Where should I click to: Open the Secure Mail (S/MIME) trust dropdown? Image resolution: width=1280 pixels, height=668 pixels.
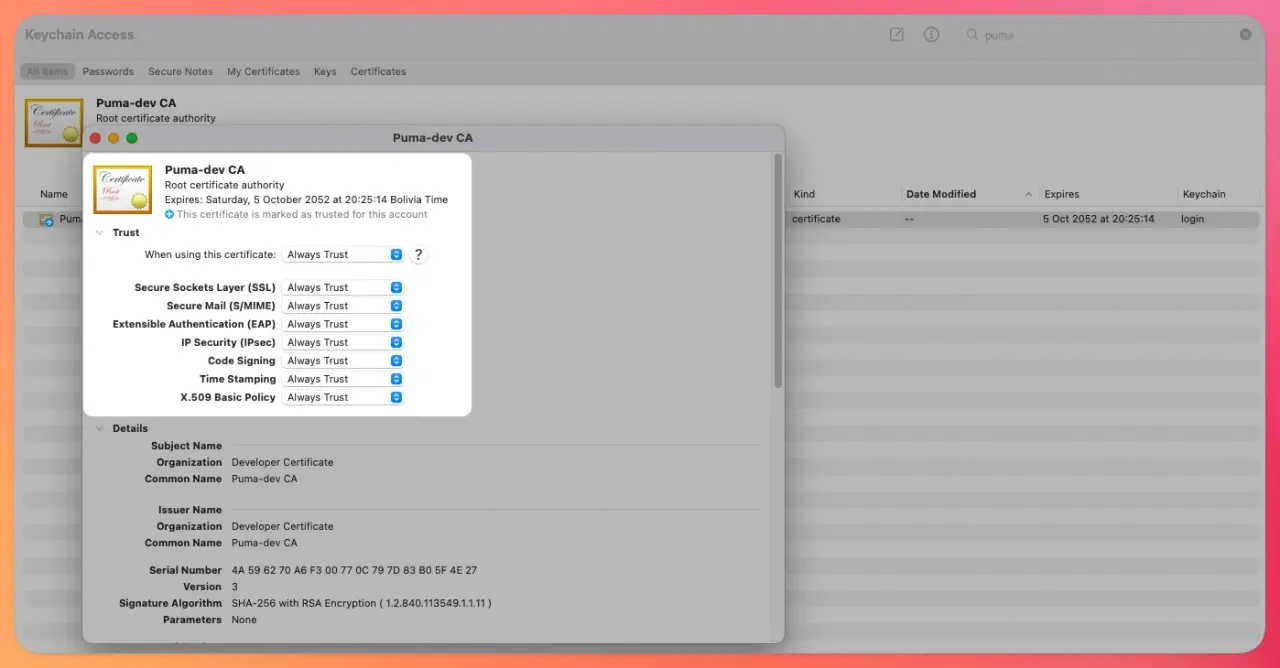point(343,305)
